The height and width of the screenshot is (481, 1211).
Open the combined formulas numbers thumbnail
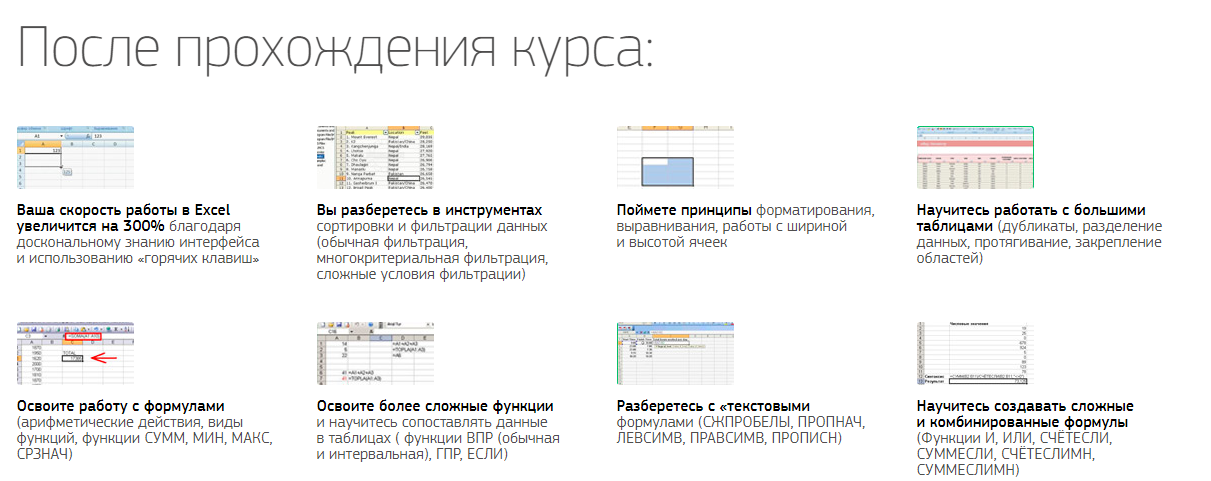pyautogui.click(x=975, y=354)
